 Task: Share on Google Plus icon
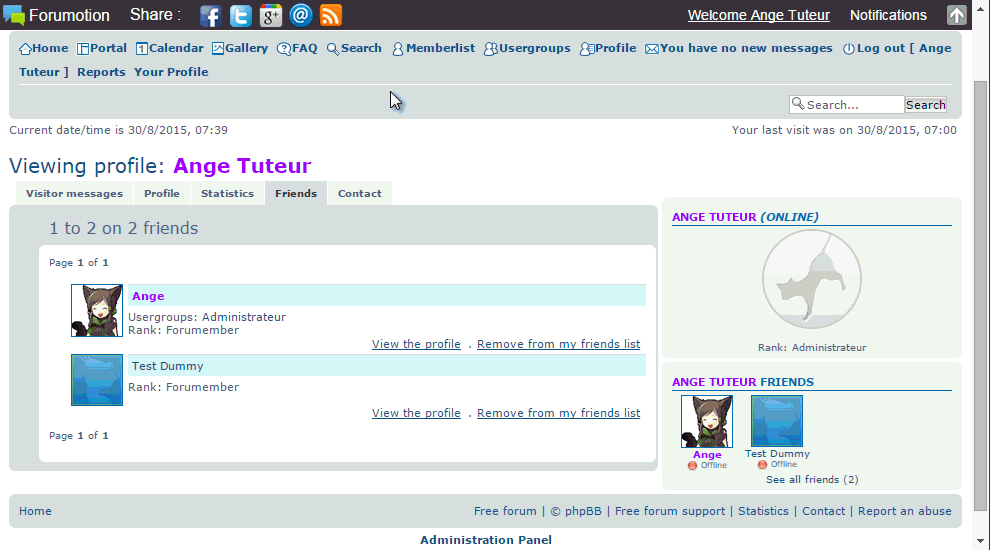tap(270, 15)
